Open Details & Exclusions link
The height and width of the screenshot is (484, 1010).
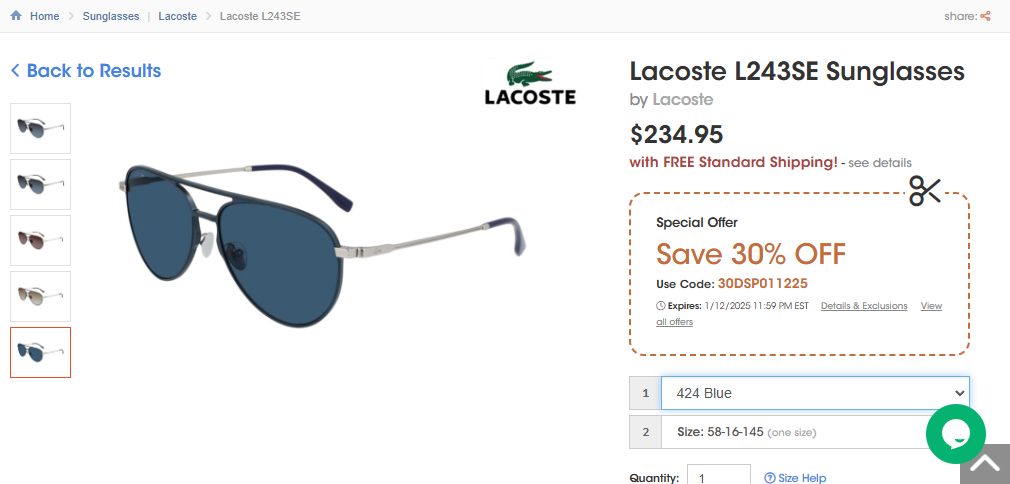tap(864, 306)
